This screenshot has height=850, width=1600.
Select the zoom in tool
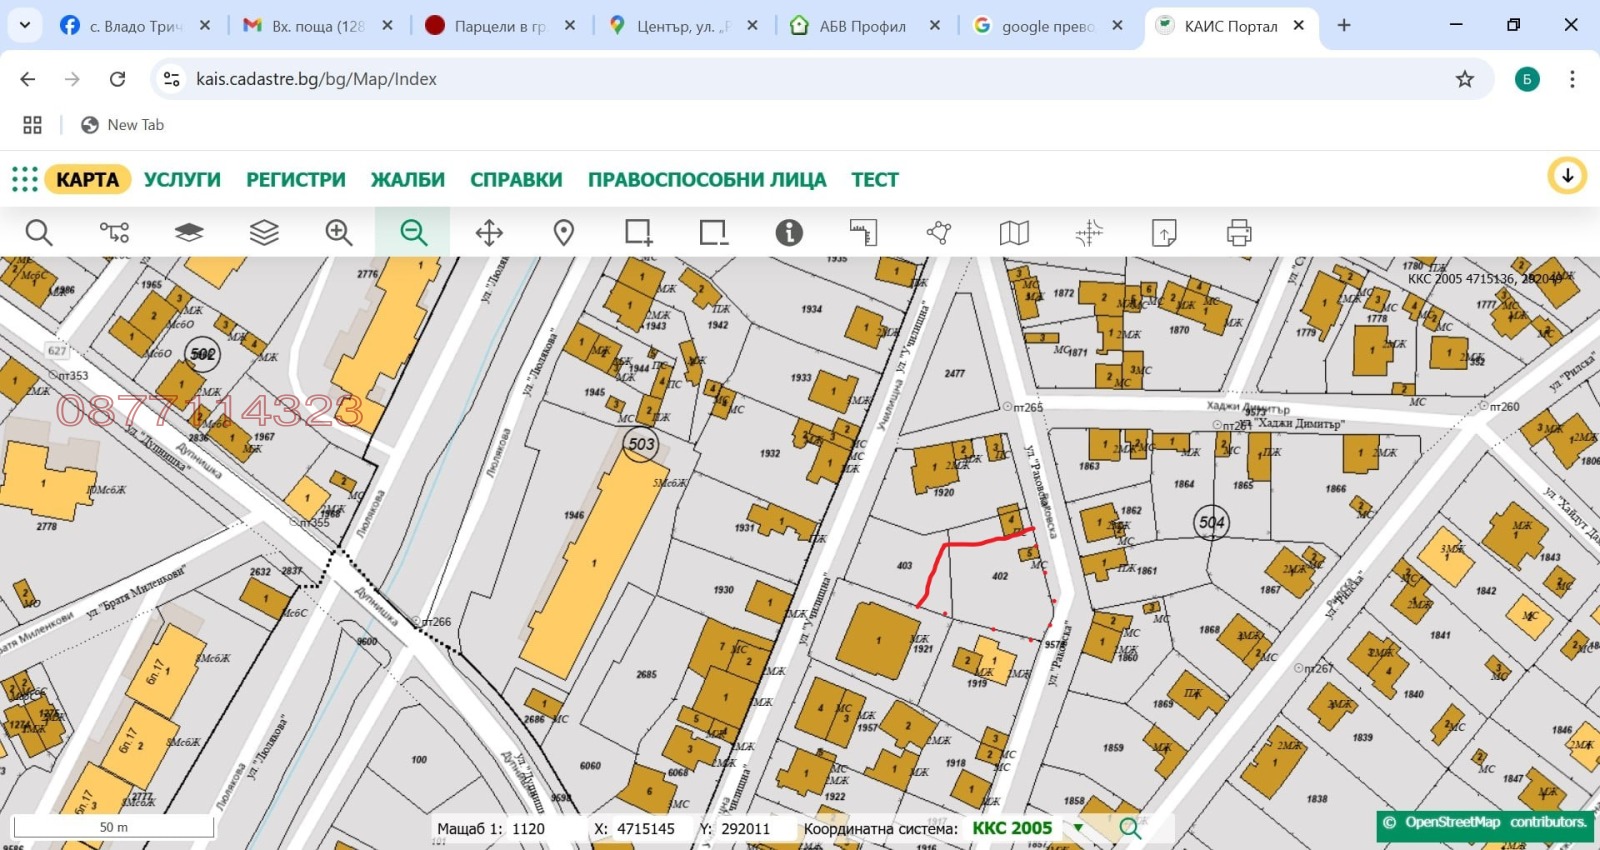pos(339,233)
